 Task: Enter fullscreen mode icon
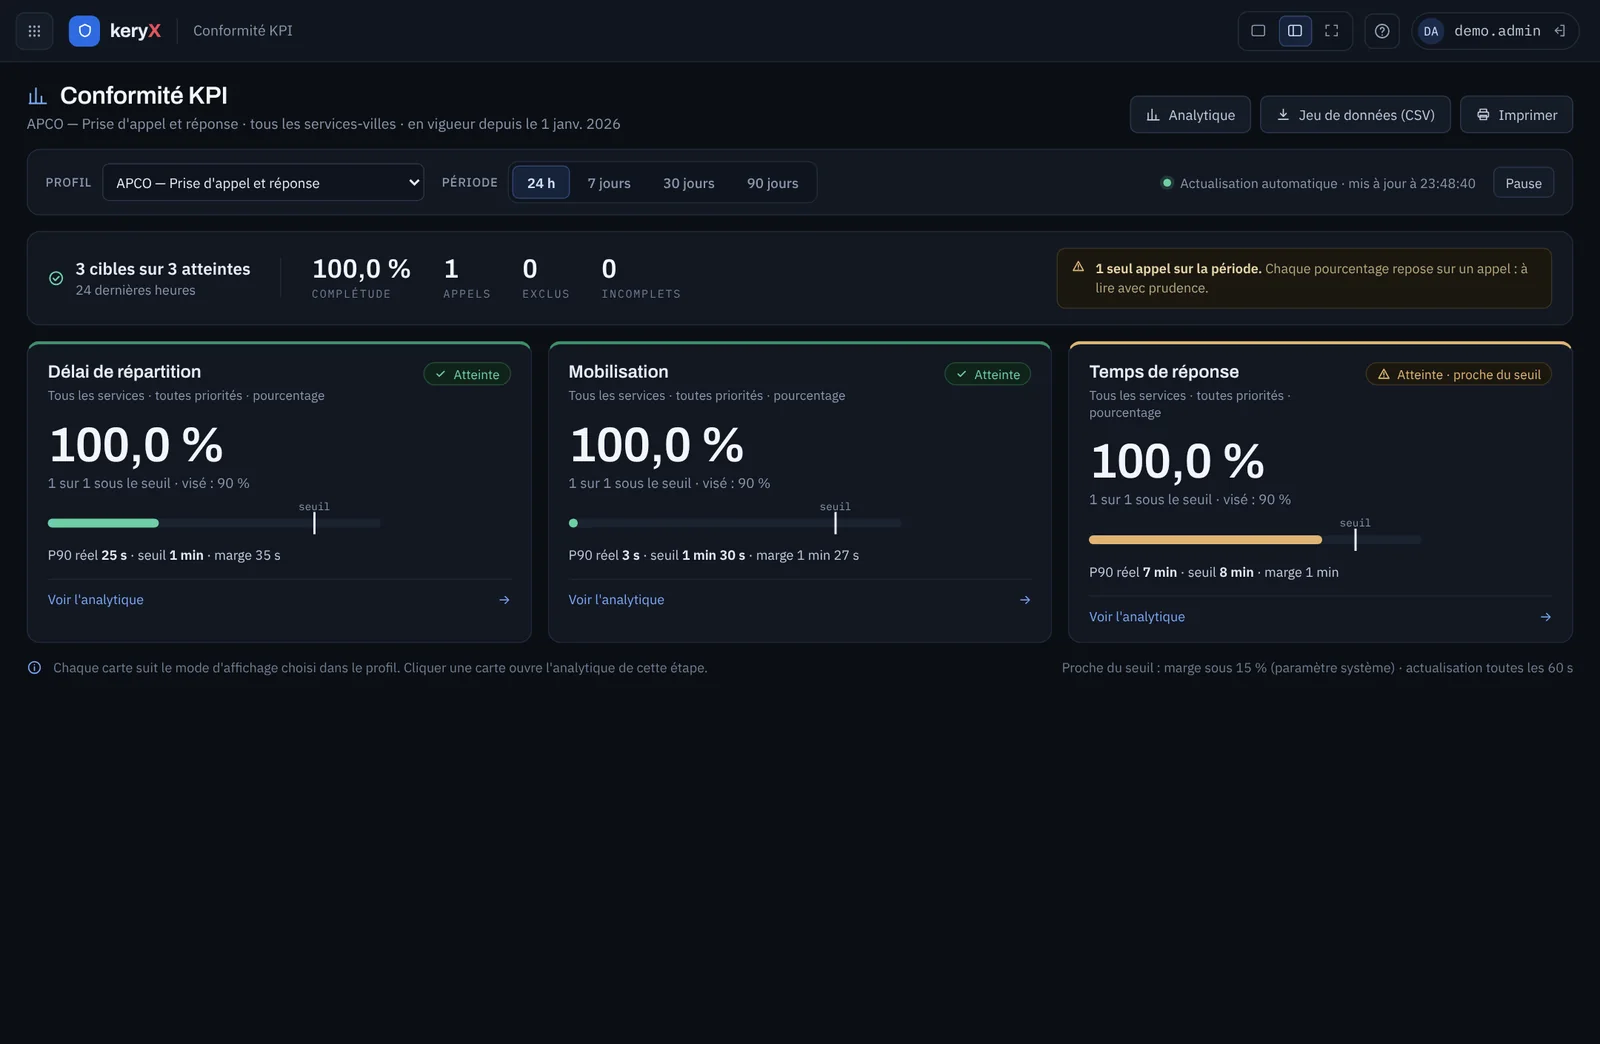(1331, 31)
